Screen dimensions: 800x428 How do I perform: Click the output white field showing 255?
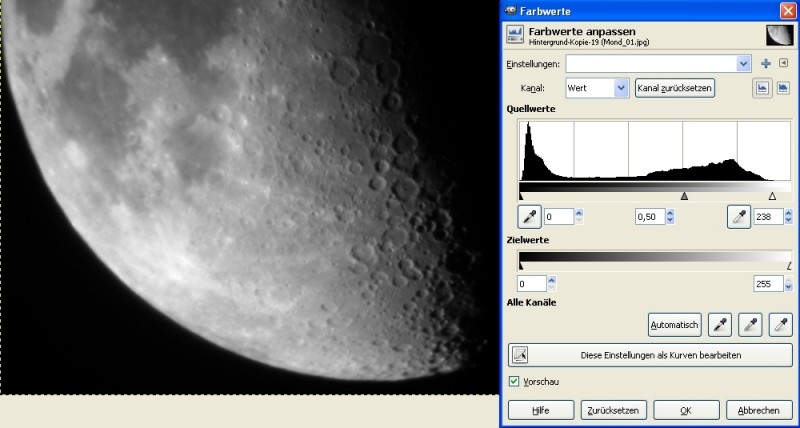[768, 284]
